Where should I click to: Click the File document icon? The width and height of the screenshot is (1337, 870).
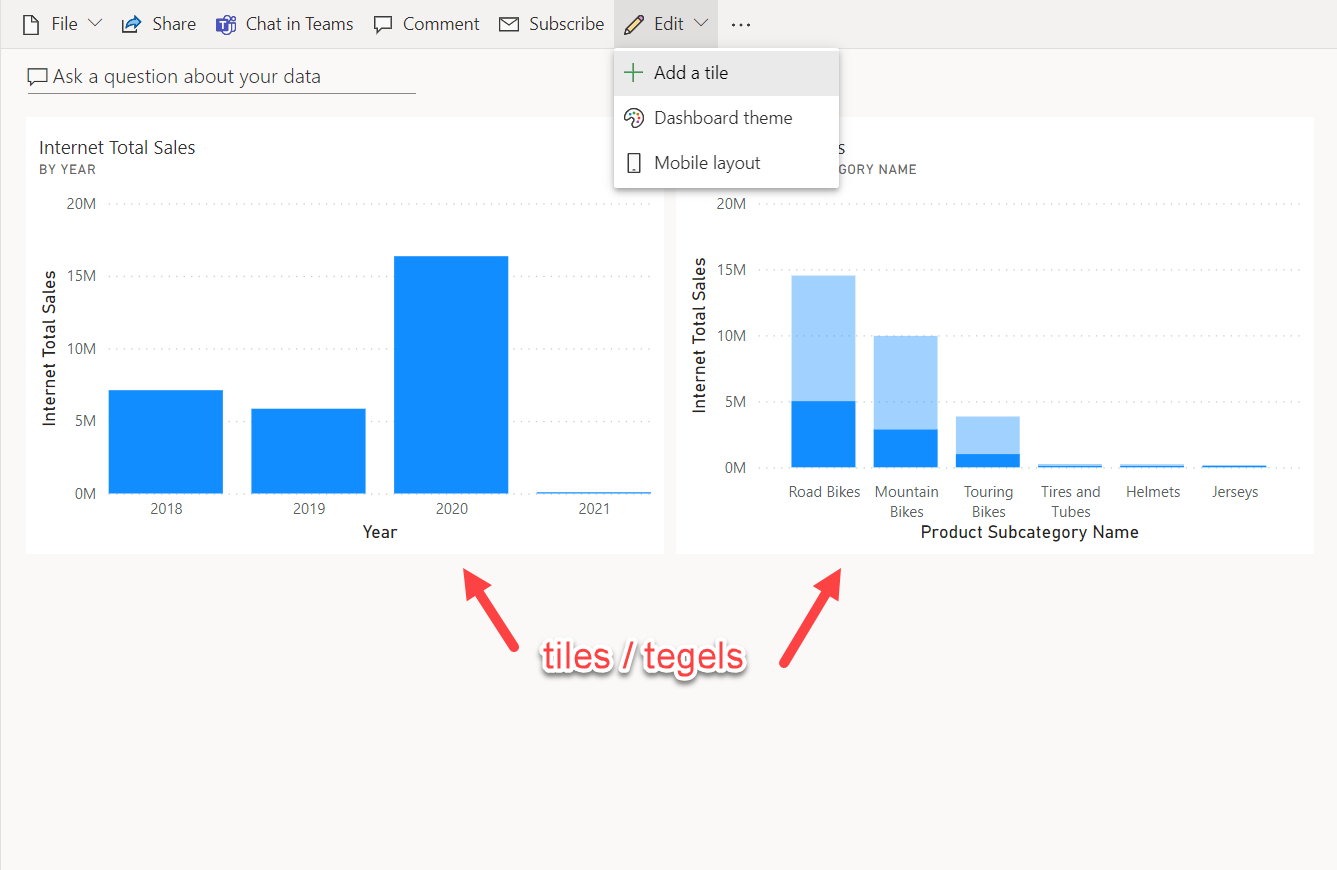tap(31, 24)
